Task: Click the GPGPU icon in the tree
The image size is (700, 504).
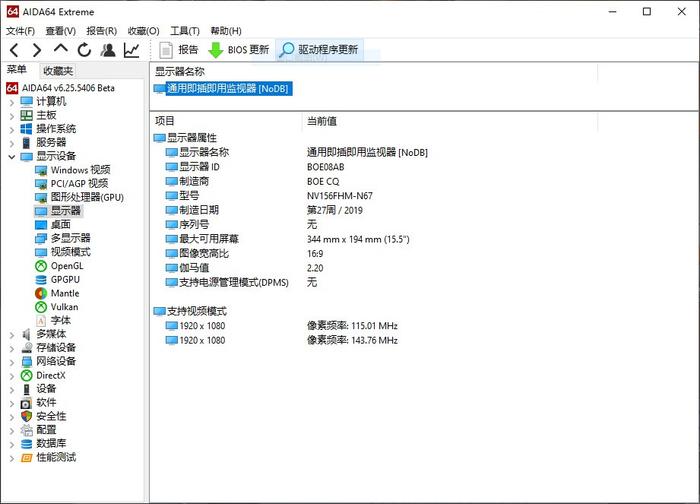Action: 41,280
